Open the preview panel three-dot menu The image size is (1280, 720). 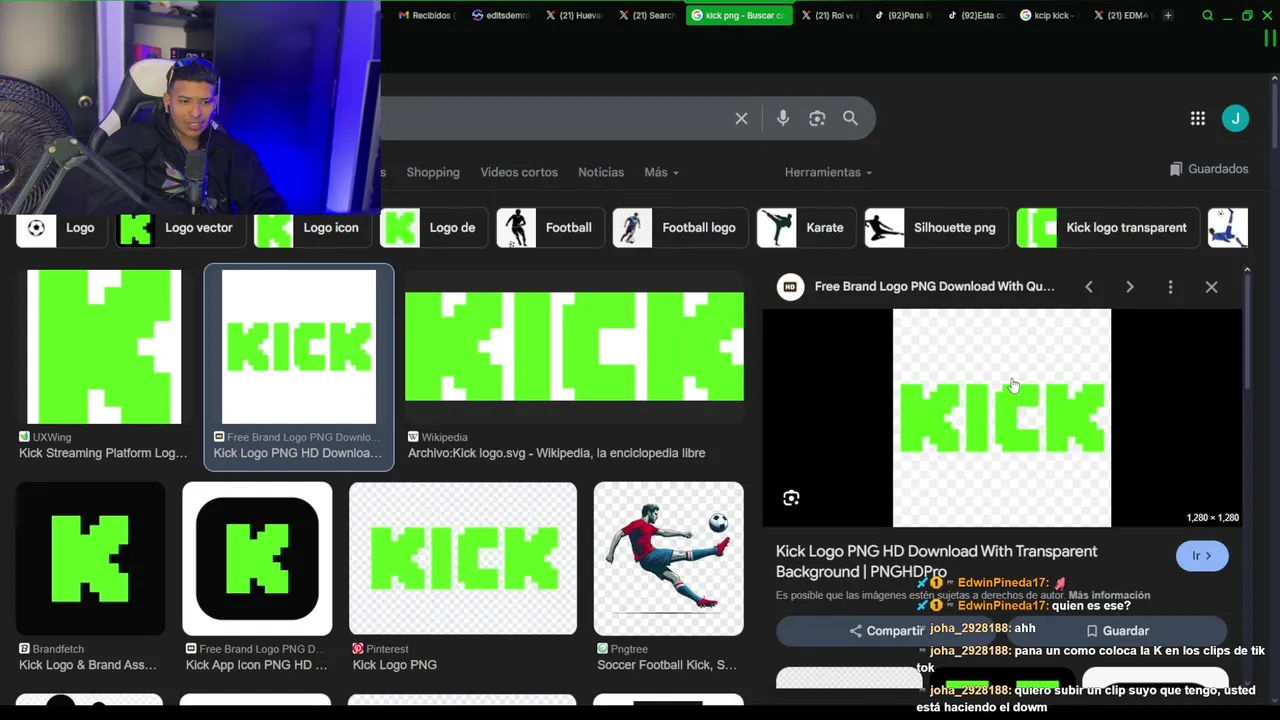coord(1170,287)
